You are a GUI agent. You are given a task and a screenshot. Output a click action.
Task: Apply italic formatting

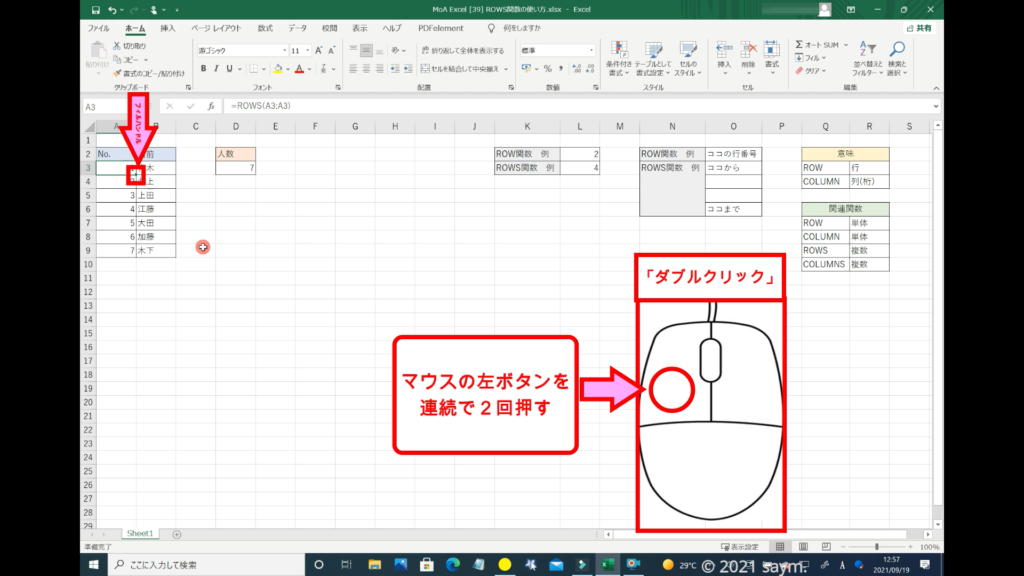(216, 69)
